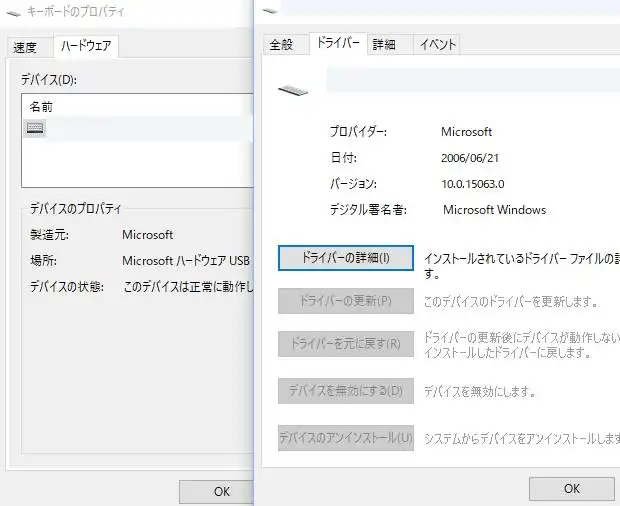
Task: Click the 2006/06/21 date value
Action: point(470,158)
